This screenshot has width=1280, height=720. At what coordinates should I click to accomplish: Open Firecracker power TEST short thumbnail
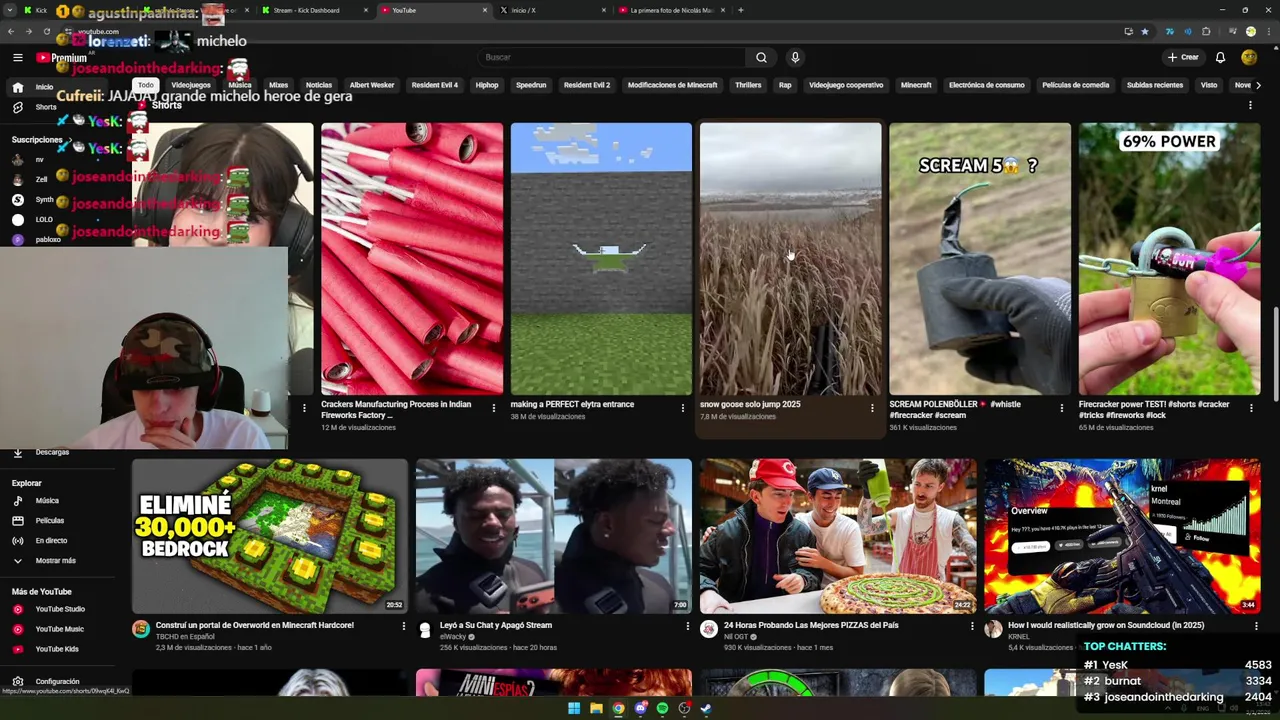pyautogui.click(x=1169, y=259)
